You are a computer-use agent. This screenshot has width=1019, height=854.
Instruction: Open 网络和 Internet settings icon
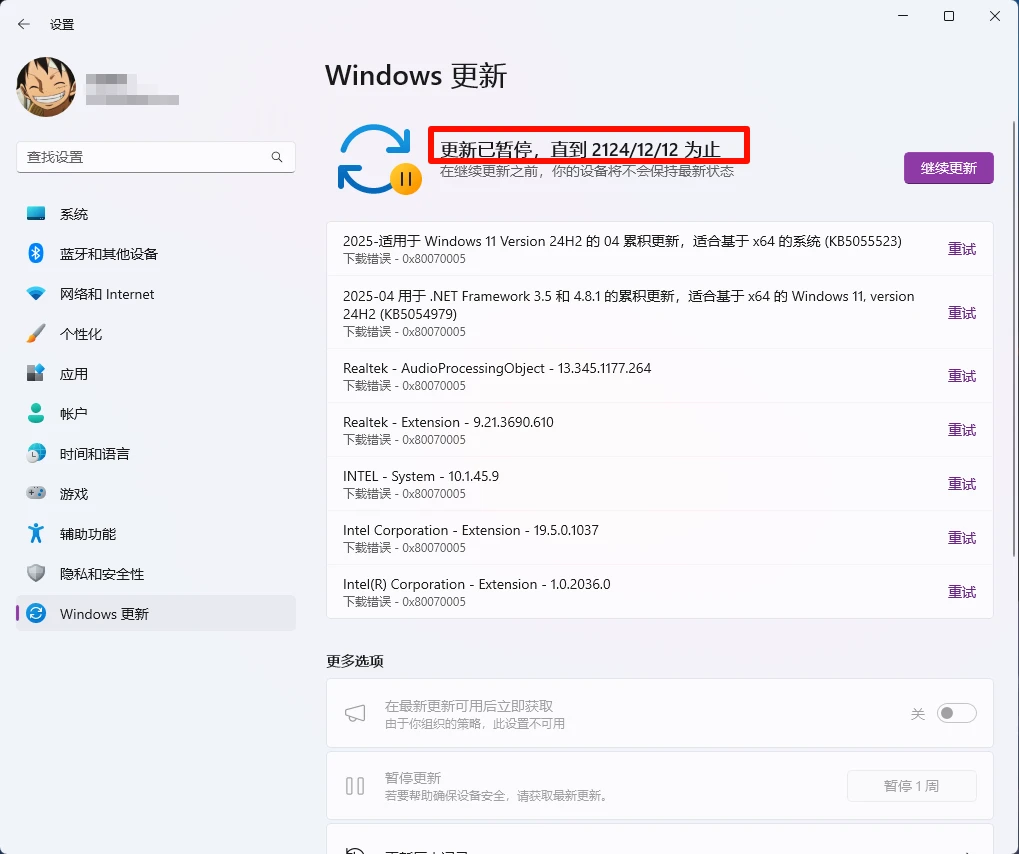coord(36,293)
